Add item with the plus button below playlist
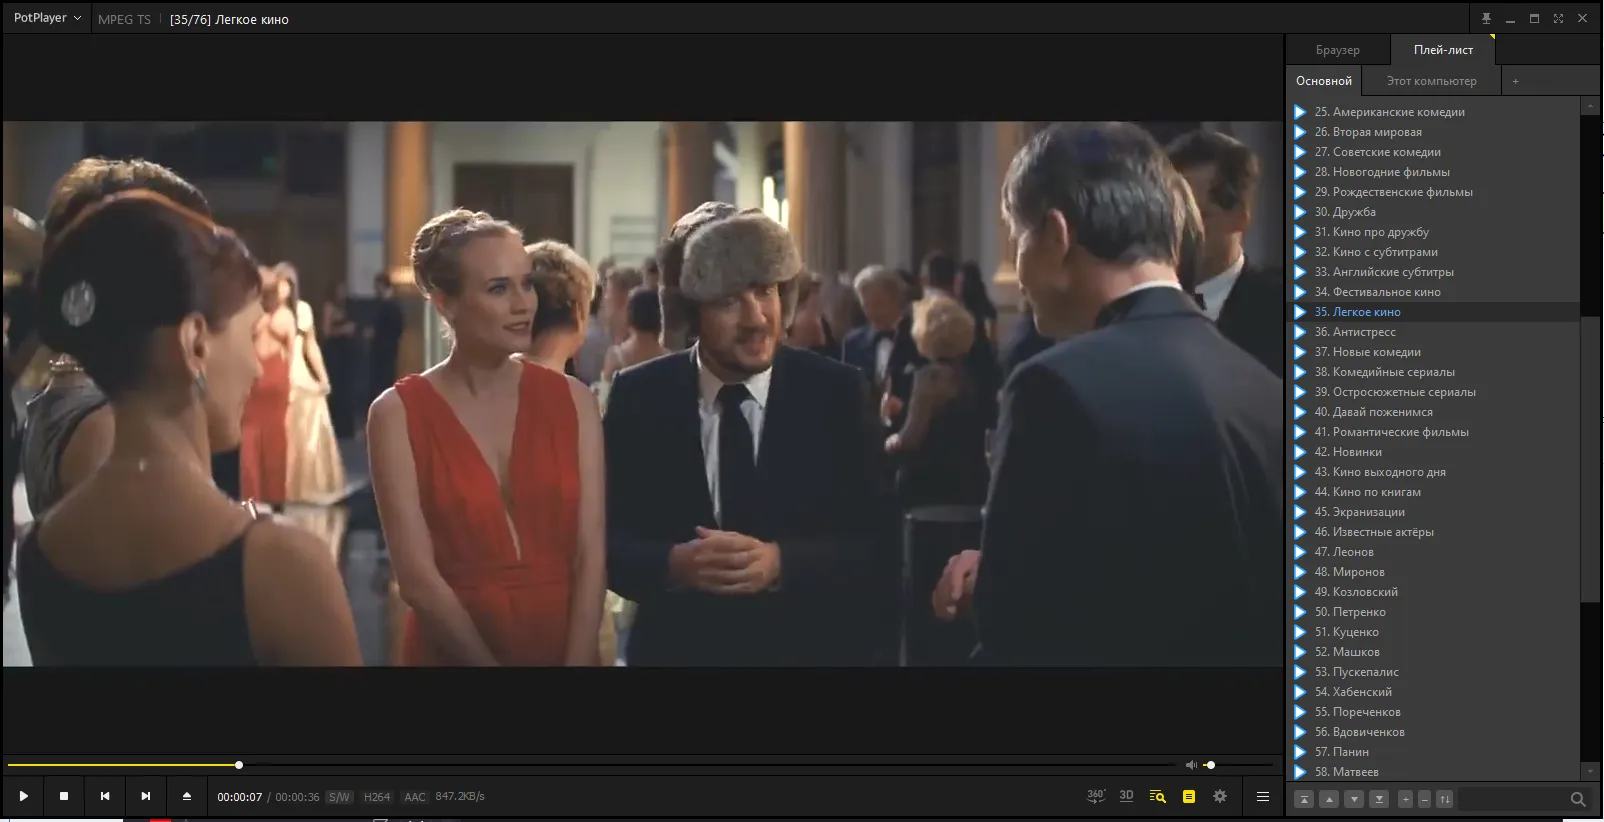Screen dimensions: 1604x822 (x=1405, y=799)
